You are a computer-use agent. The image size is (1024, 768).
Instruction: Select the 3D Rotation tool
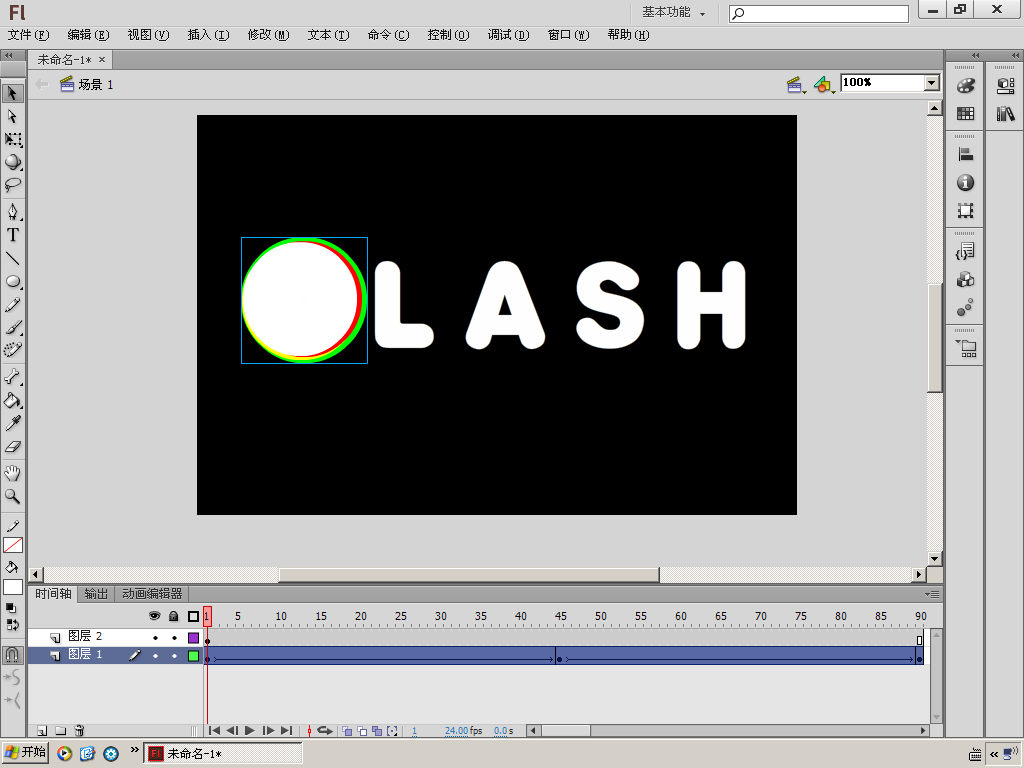pyautogui.click(x=12, y=162)
